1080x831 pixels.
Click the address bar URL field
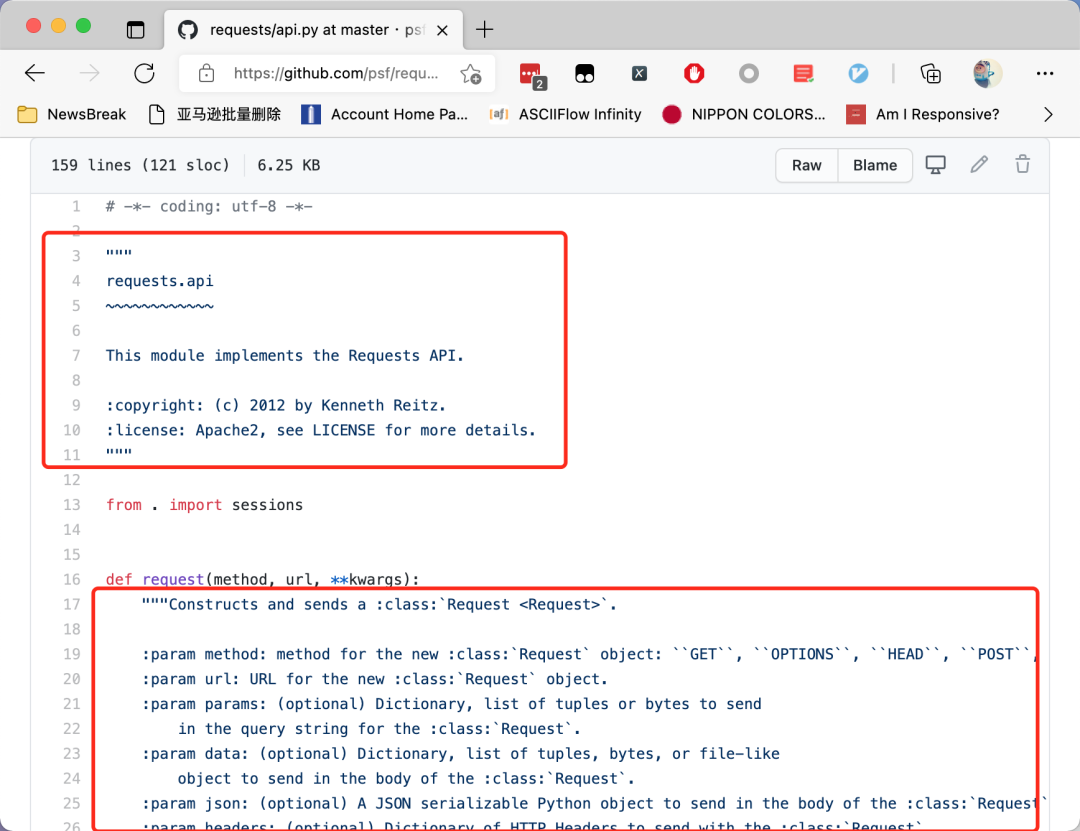click(x=335, y=73)
